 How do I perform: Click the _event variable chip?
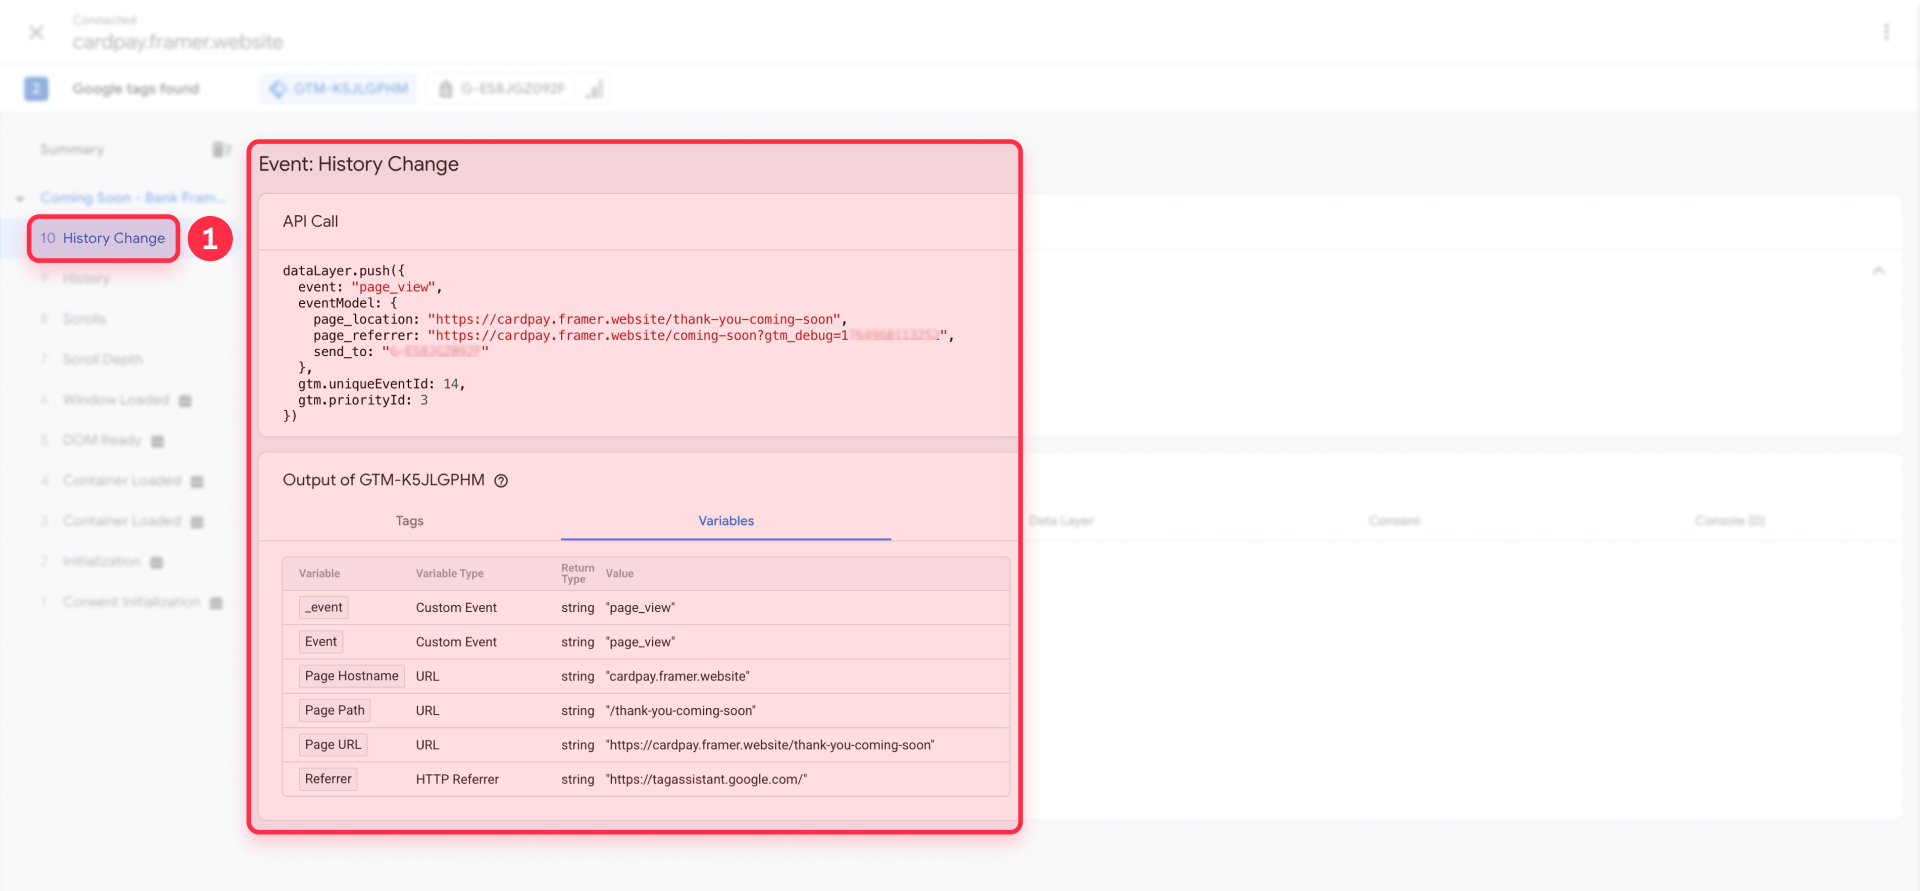pyautogui.click(x=325, y=607)
